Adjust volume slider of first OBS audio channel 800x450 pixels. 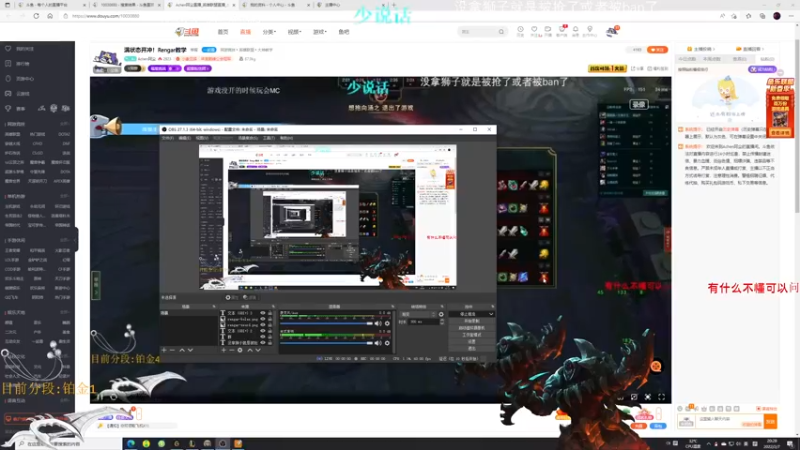coord(327,323)
